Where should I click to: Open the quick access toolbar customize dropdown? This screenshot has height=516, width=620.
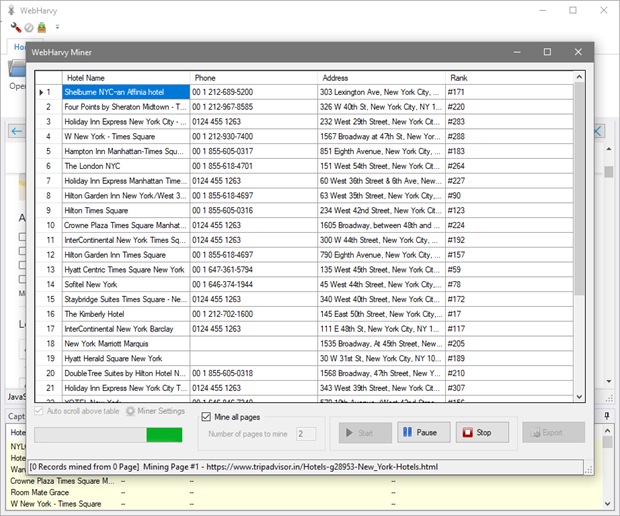[57, 27]
